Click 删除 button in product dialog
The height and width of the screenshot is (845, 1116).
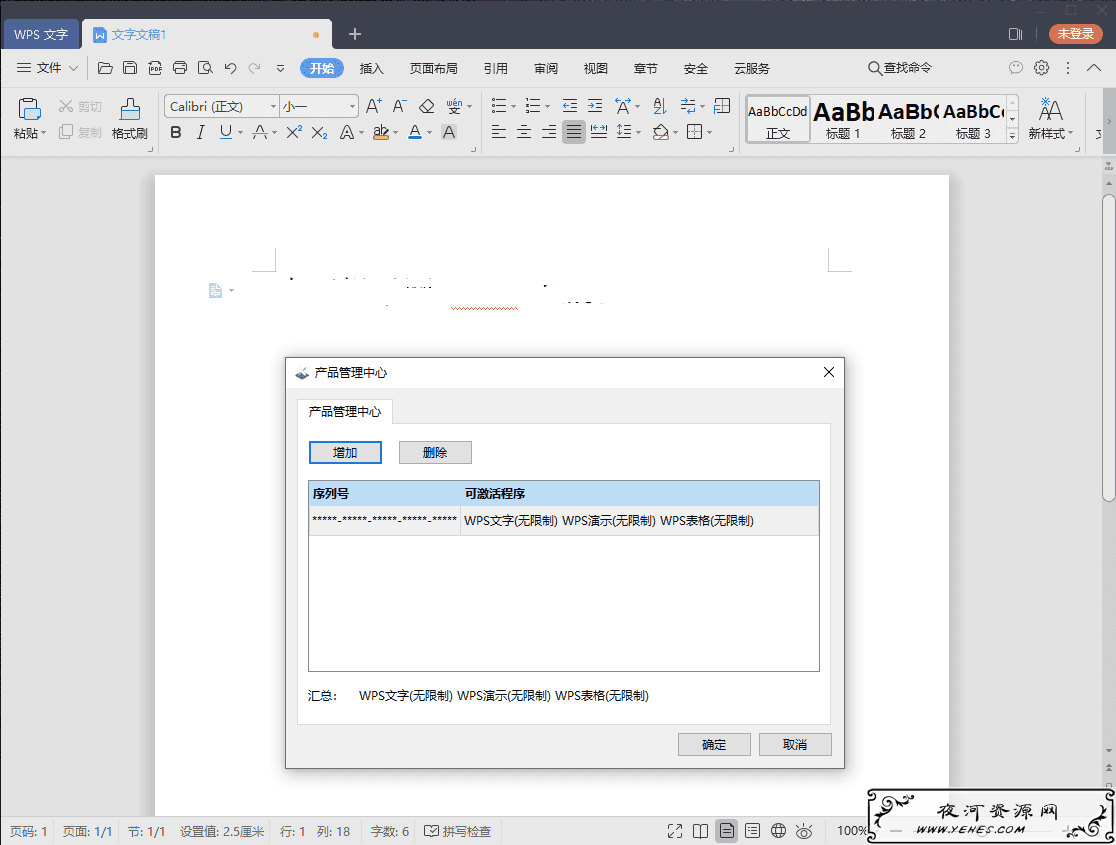coord(435,452)
